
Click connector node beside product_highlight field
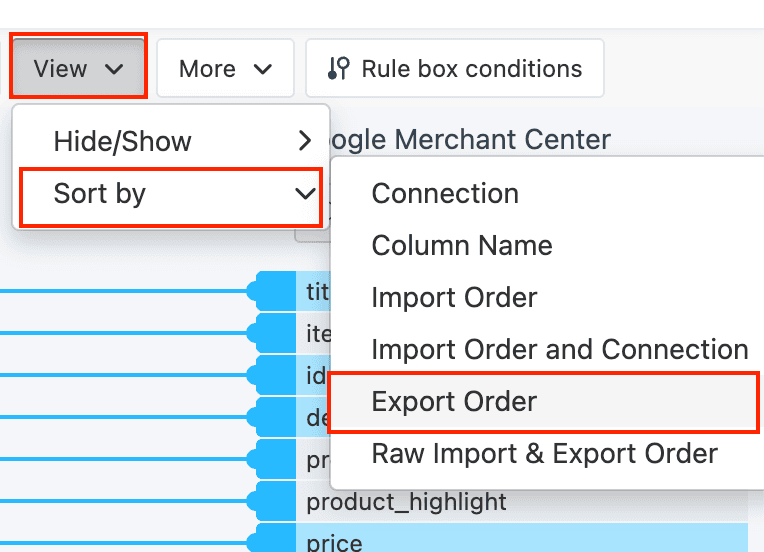coord(273,502)
